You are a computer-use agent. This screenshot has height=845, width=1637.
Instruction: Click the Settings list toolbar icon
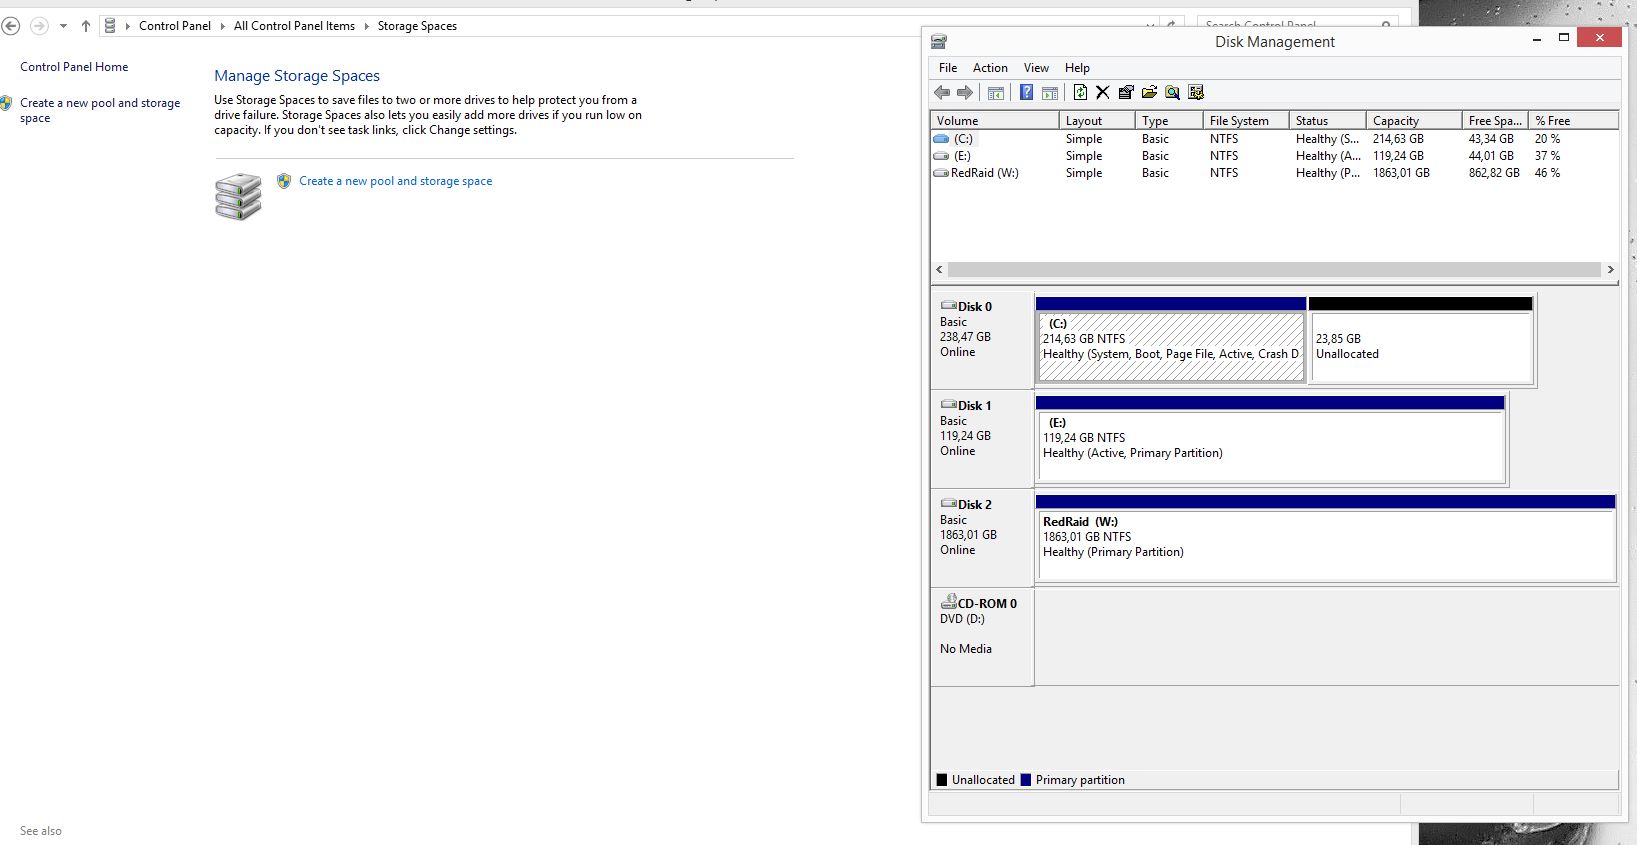[1196, 93]
